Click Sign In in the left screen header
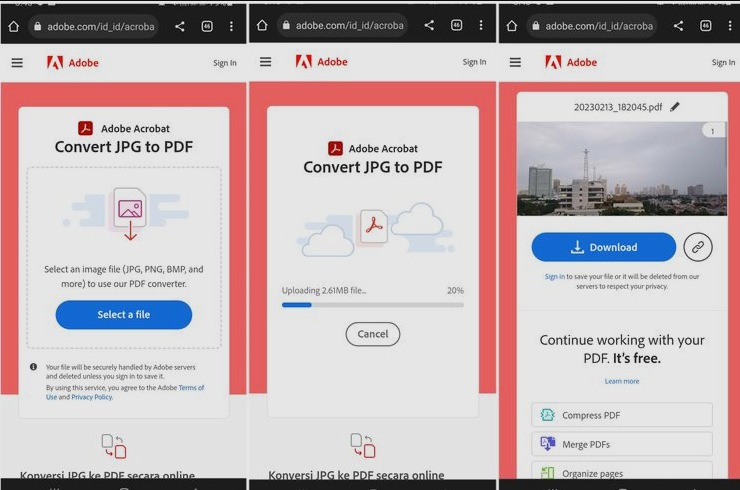The width and height of the screenshot is (740, 490). click(x=225, y=63)
